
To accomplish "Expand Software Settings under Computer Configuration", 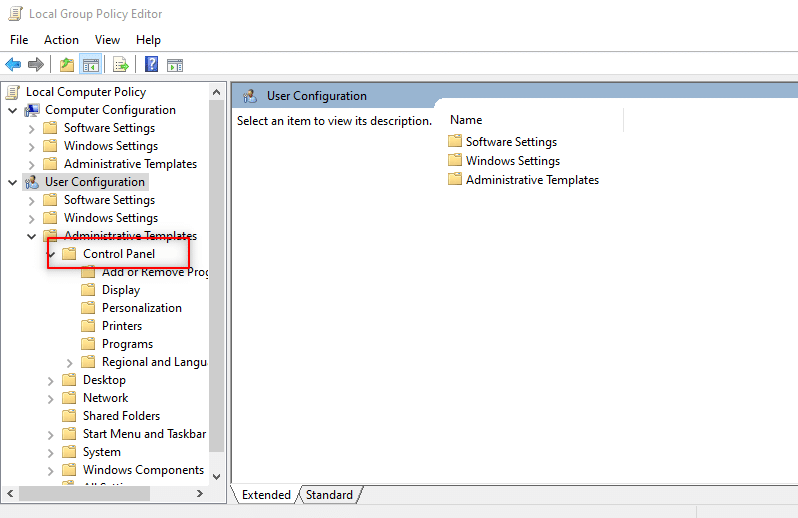I will click(32, 129).
